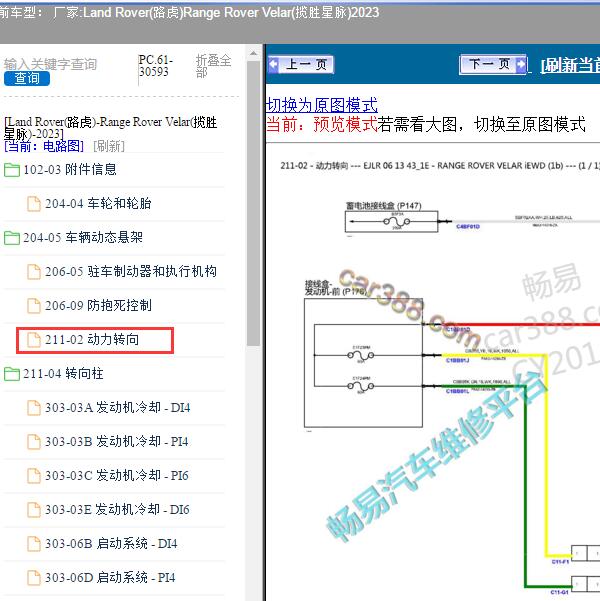The image size is (600, 601).
Task: Click 折叠全部 to collapse all
Action: 214,66
